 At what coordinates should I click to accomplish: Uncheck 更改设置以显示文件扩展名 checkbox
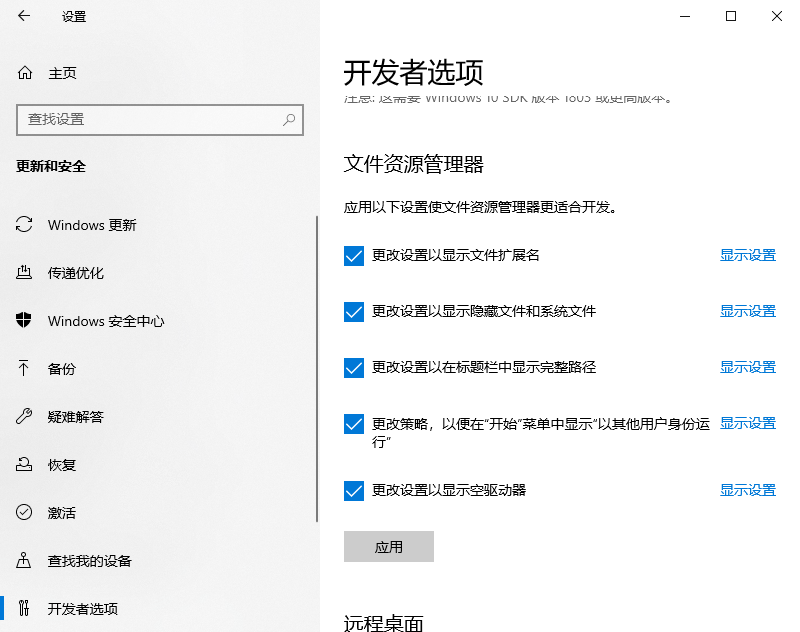(354, 256)
